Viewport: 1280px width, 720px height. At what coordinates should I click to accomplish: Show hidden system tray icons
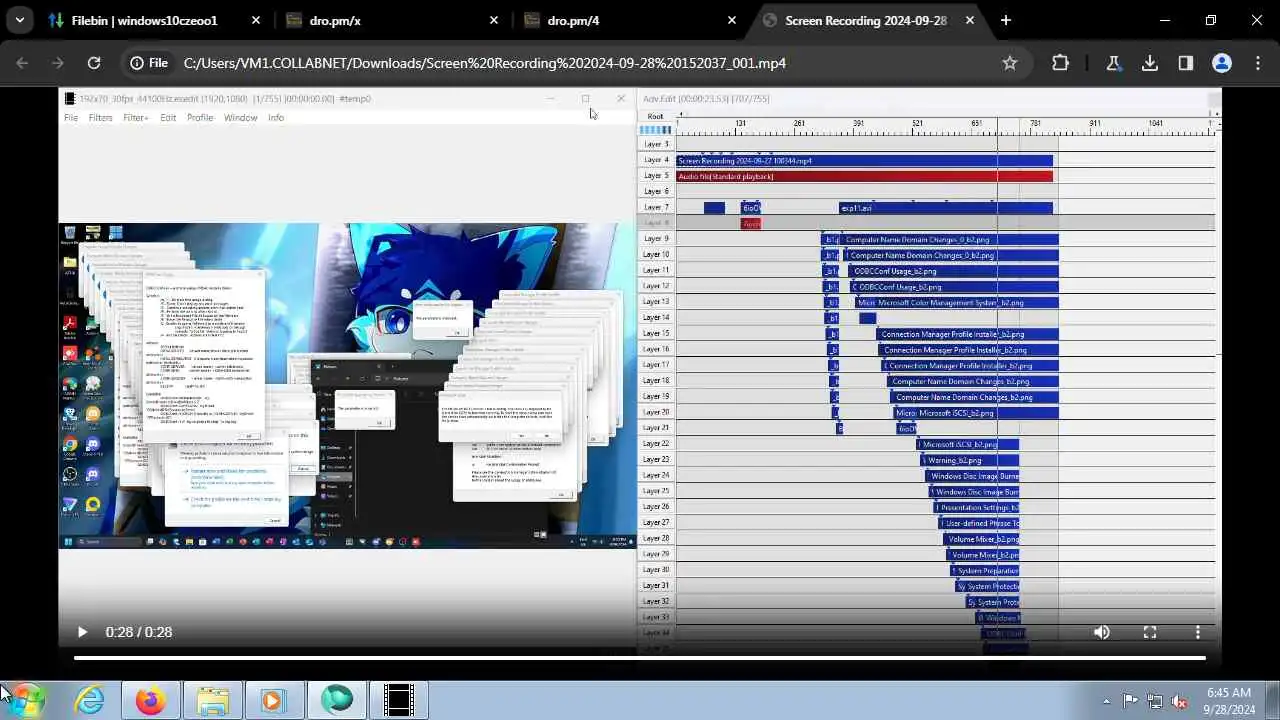coord(1106,701)
